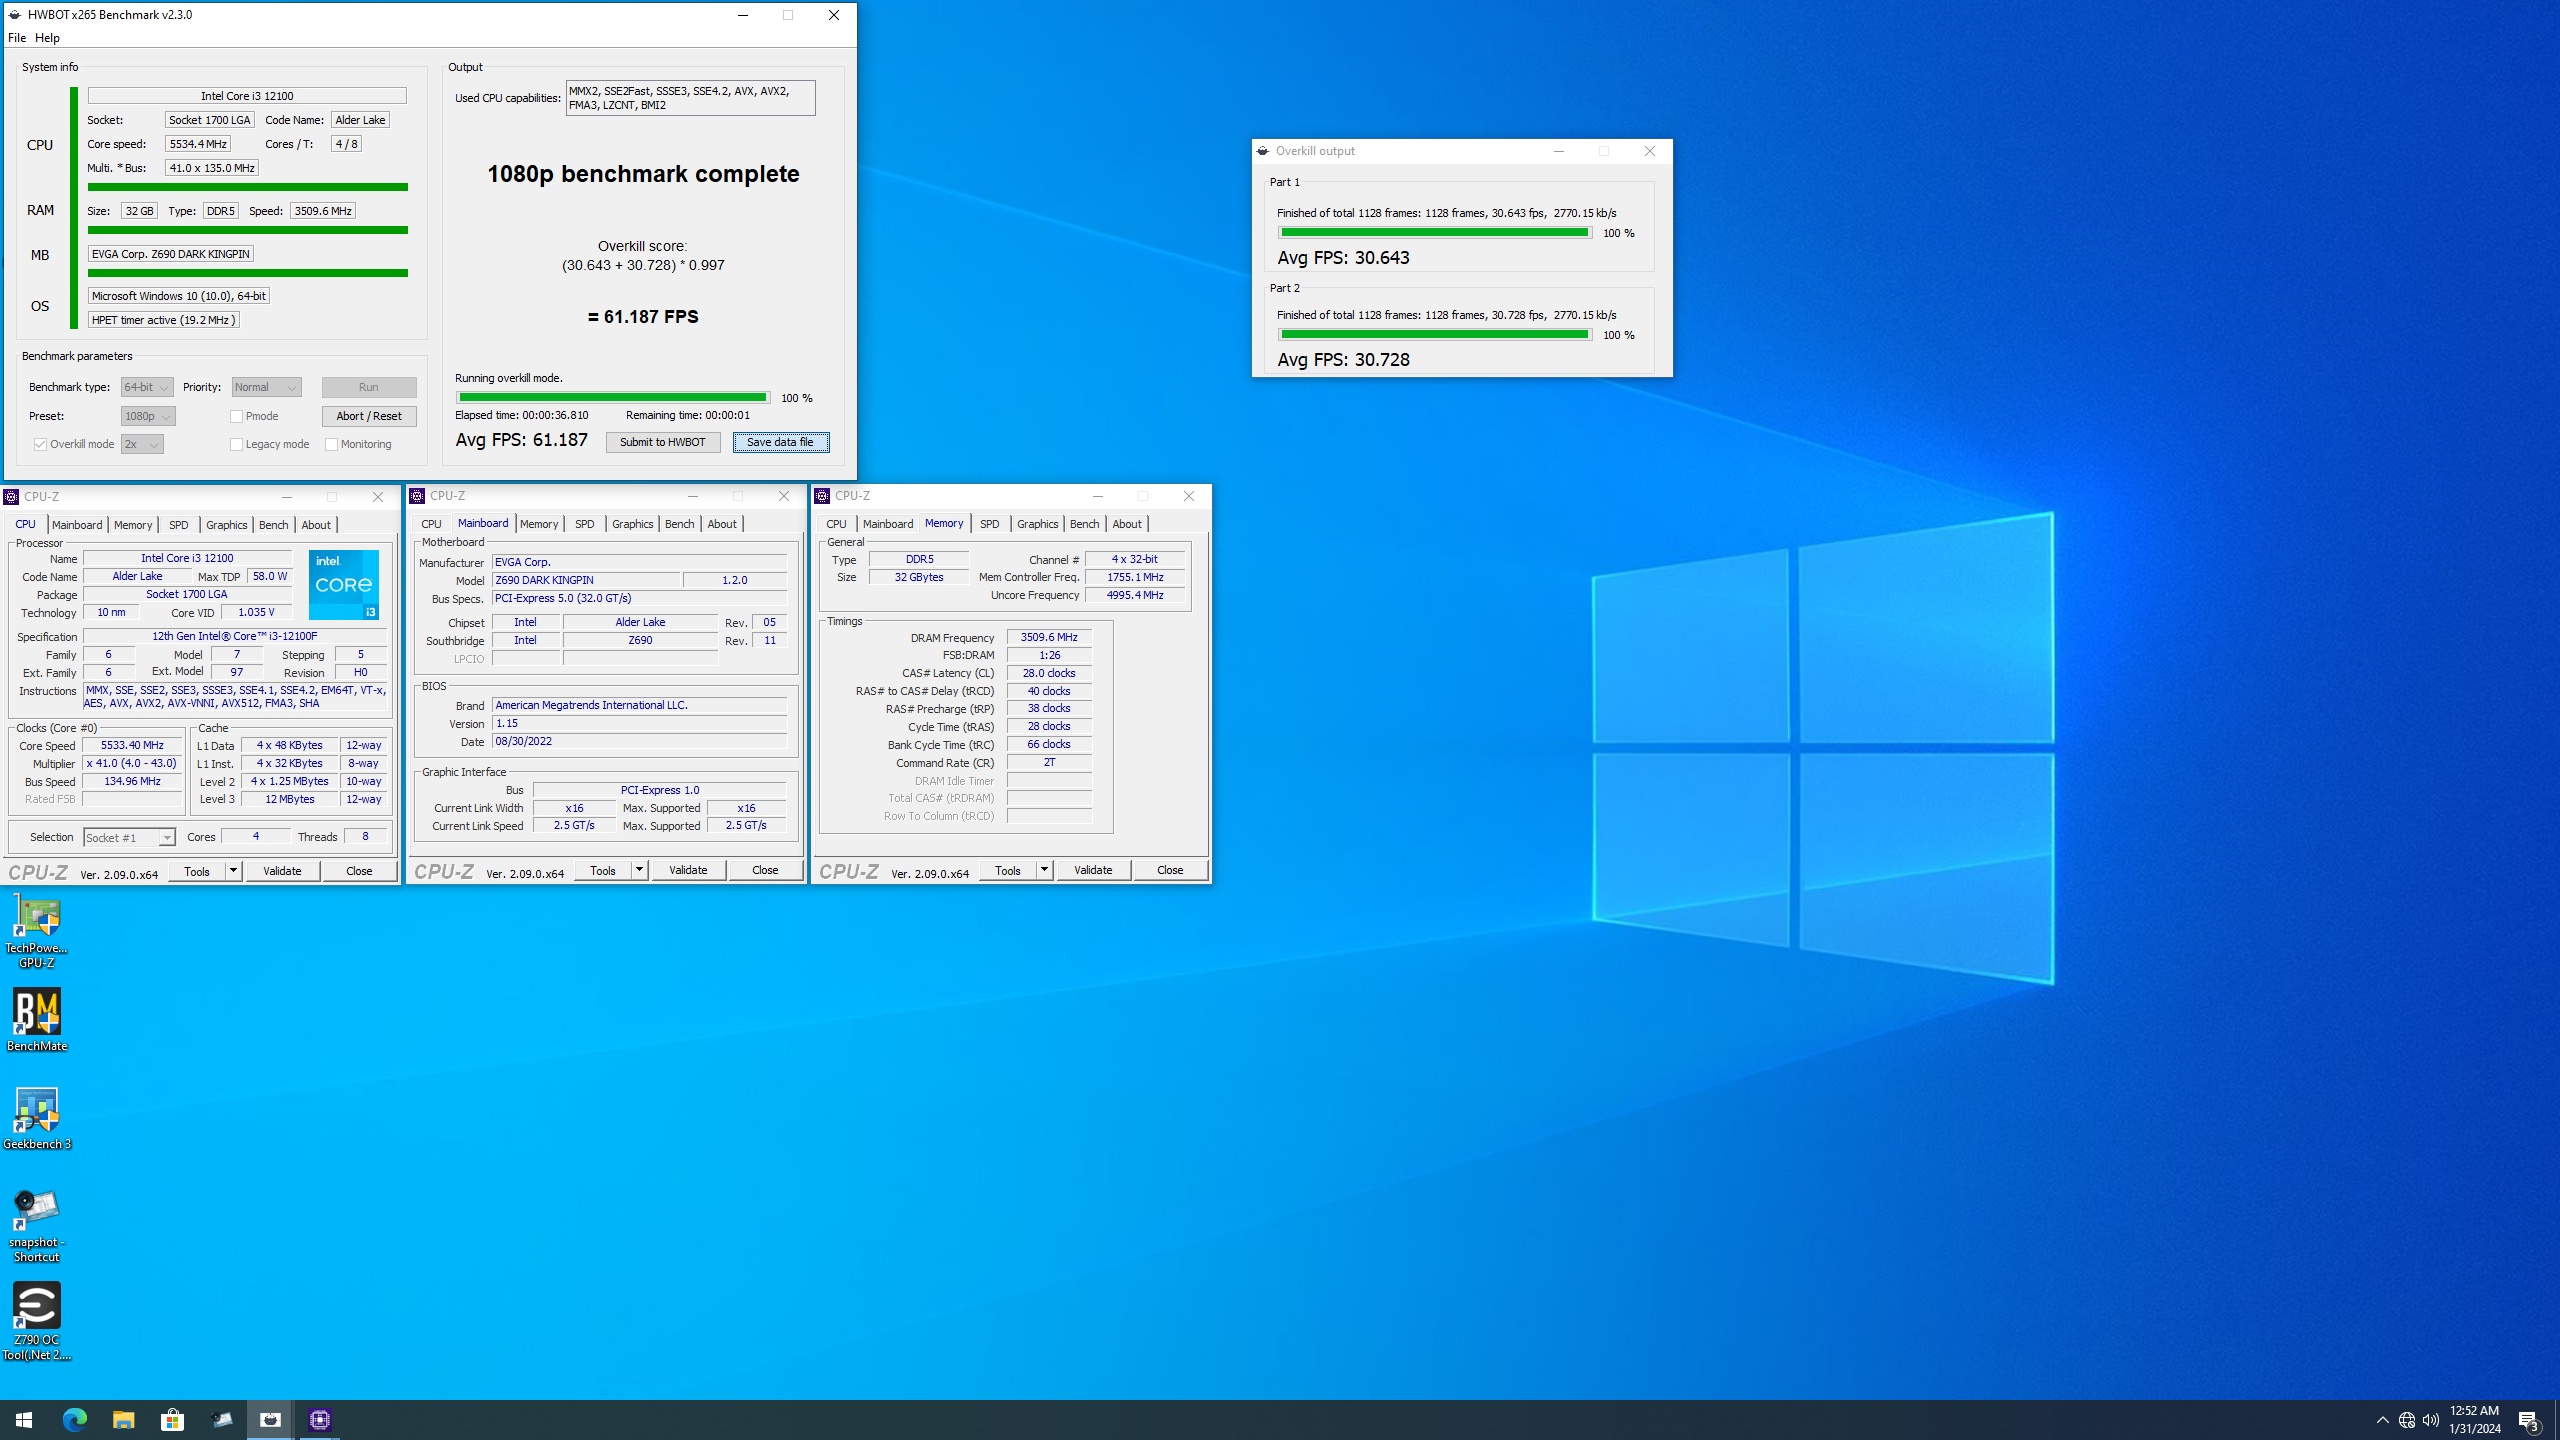This screenshot has height=1440, width=2560.
Task: Open the notification center icon
Action: pyautogui.click(x=2529, y=1420)
